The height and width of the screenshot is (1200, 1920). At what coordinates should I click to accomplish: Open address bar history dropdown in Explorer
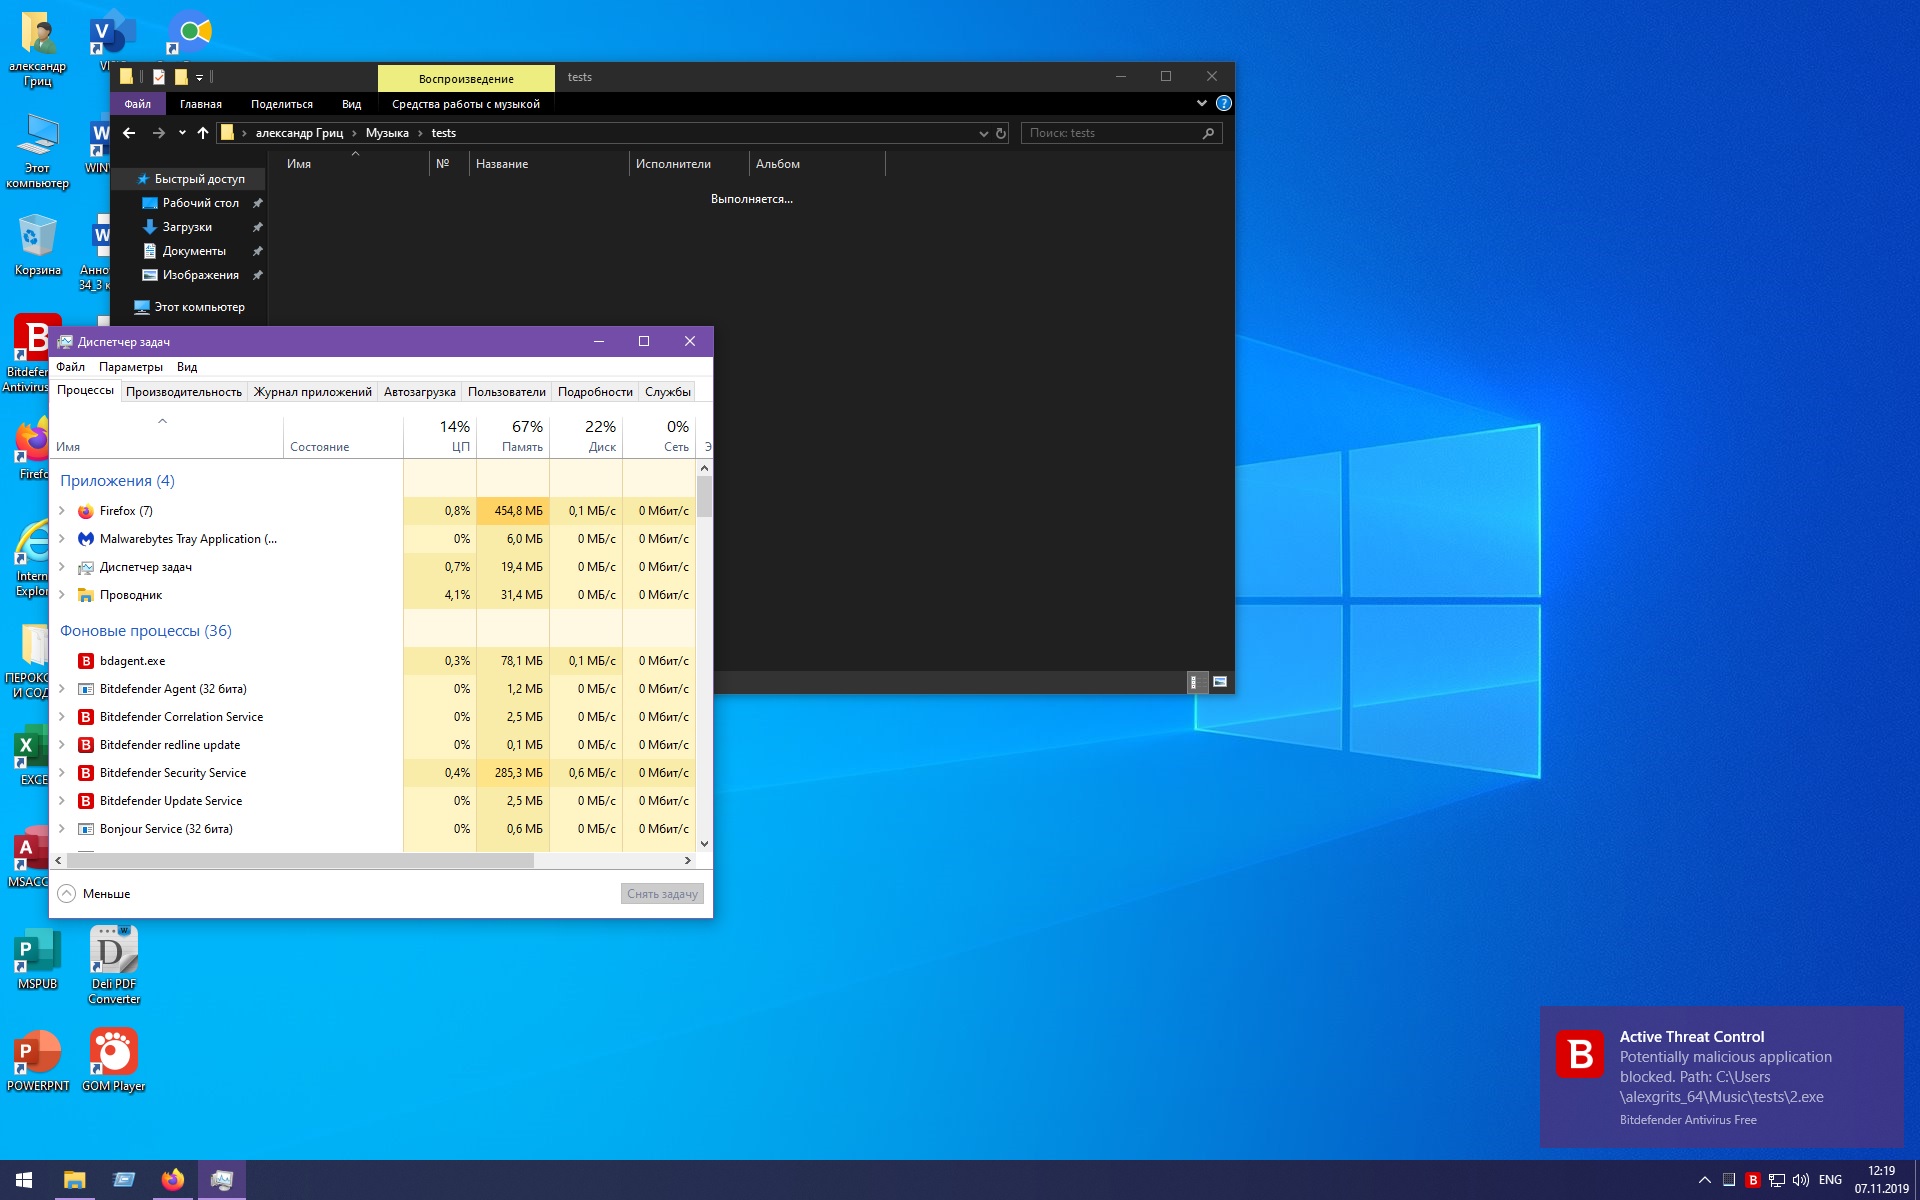[983, 133]
